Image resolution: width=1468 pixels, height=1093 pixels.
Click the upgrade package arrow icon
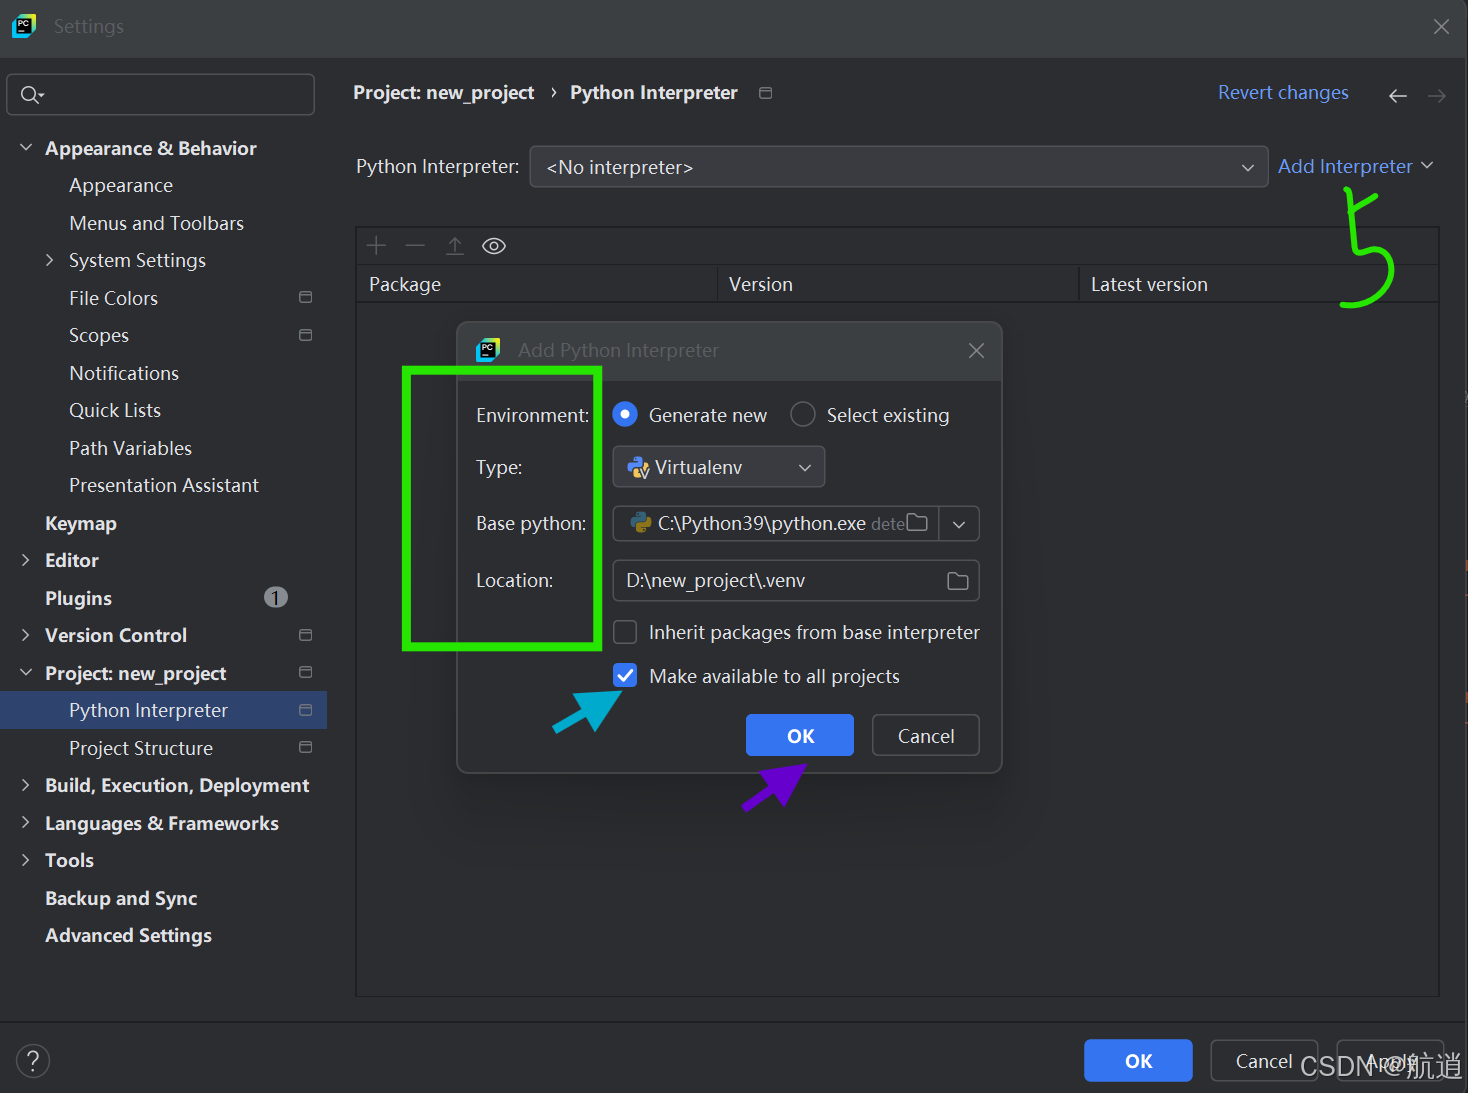(455, 246)
